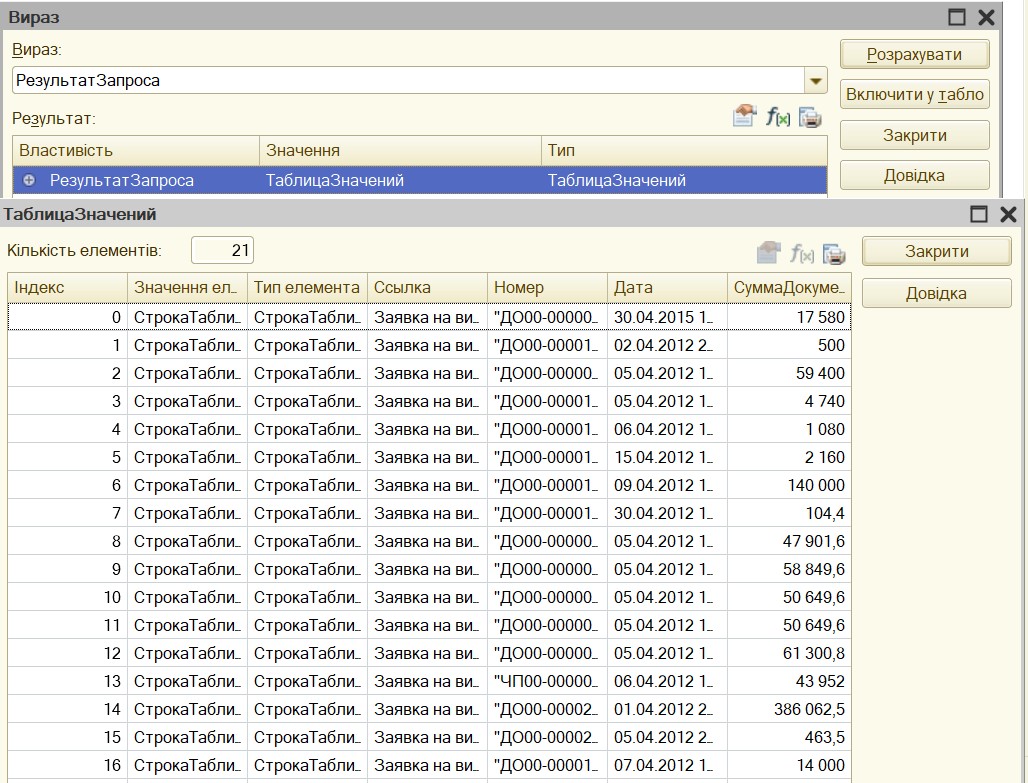Click the Дата column header

click(x=667, y=287)
